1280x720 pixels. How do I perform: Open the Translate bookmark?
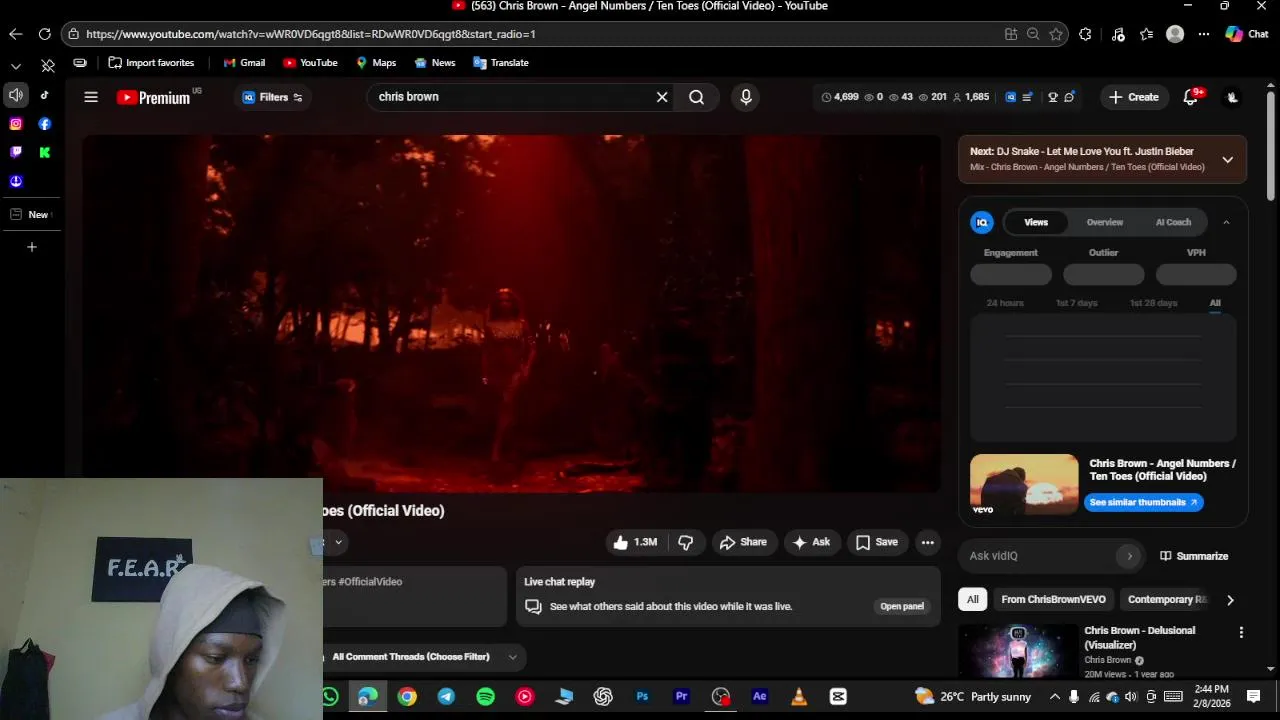[500, 62]
